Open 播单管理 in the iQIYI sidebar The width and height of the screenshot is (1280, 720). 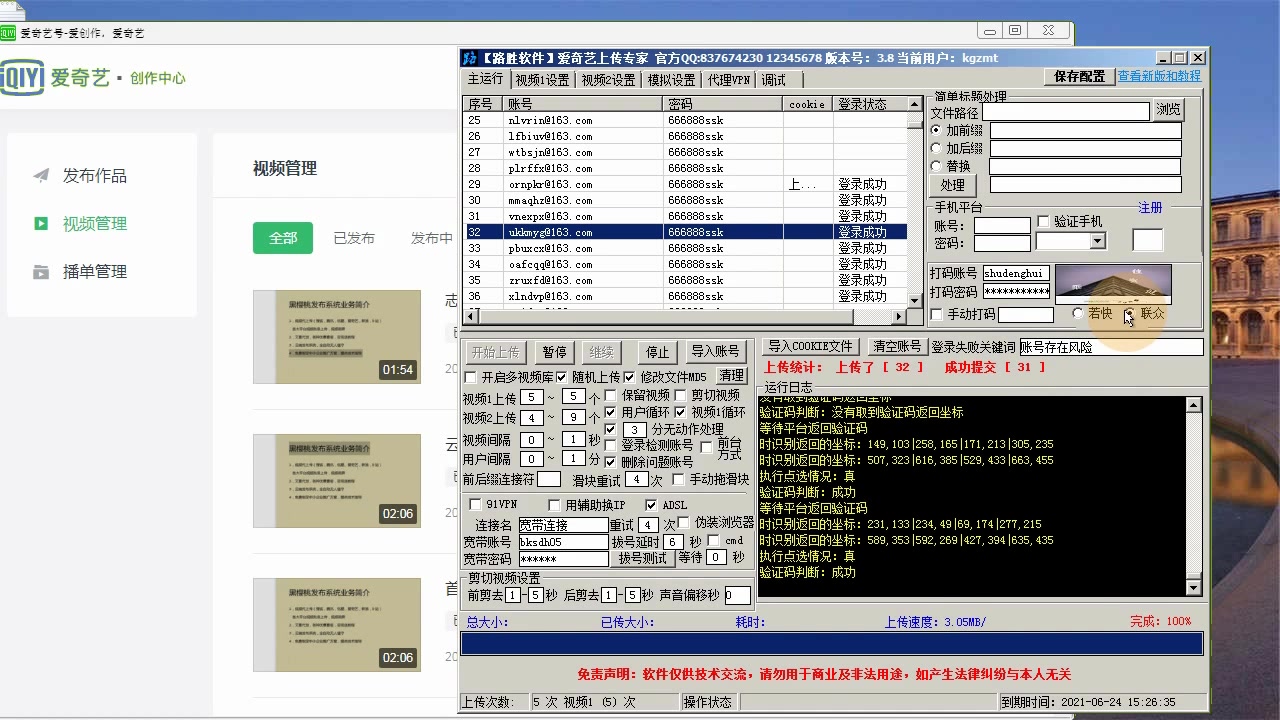click(x=94, y=272)
